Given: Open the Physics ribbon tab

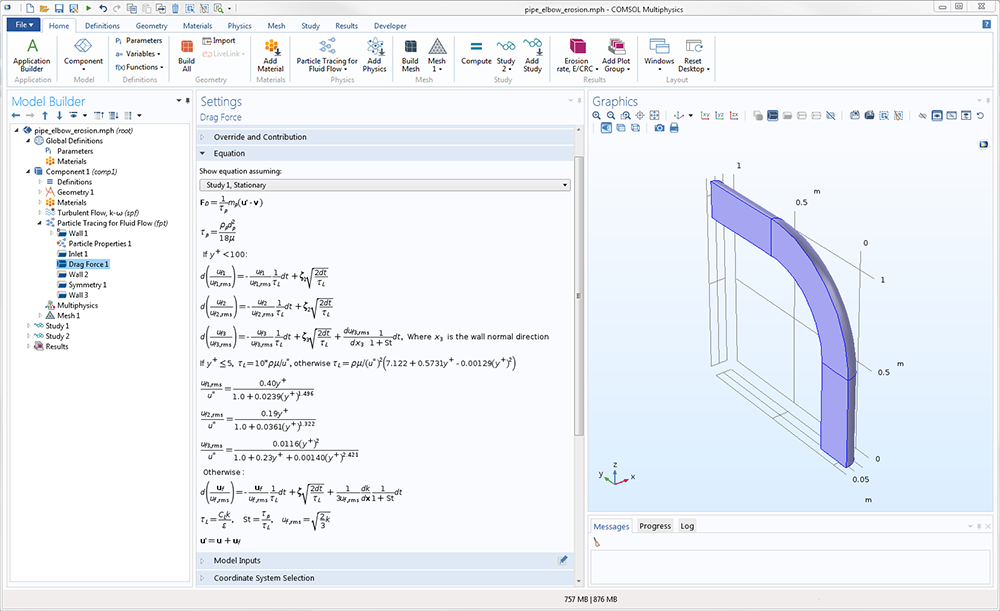Looking at the screenshot, I should (239, 26).
